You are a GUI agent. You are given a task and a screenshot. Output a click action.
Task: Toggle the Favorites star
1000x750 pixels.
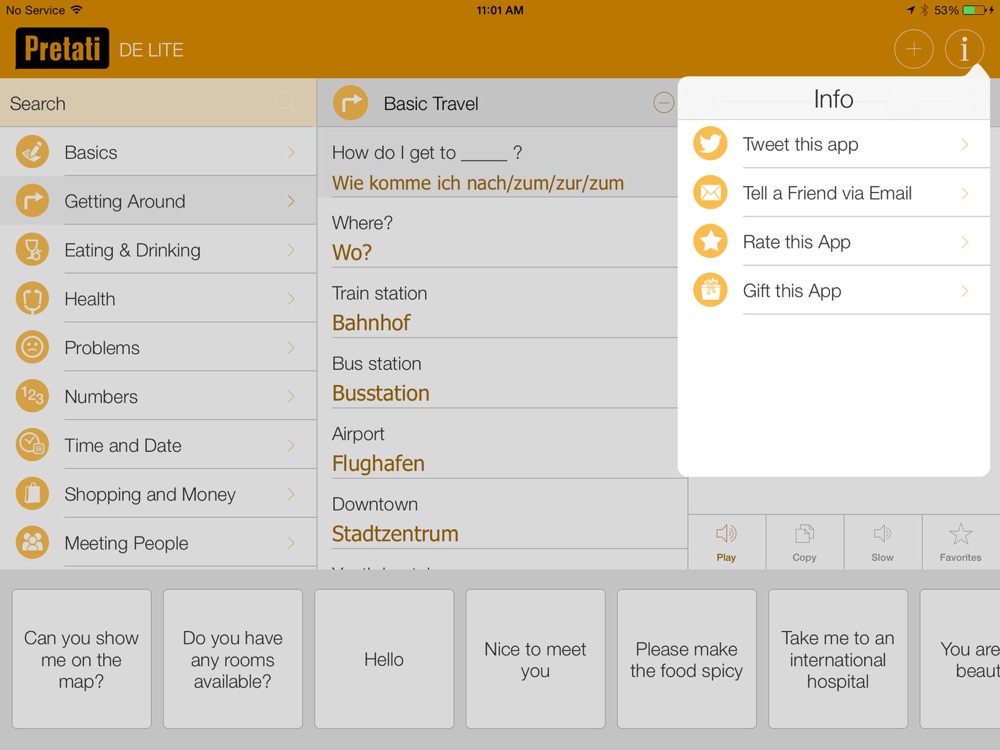point(960,534)
